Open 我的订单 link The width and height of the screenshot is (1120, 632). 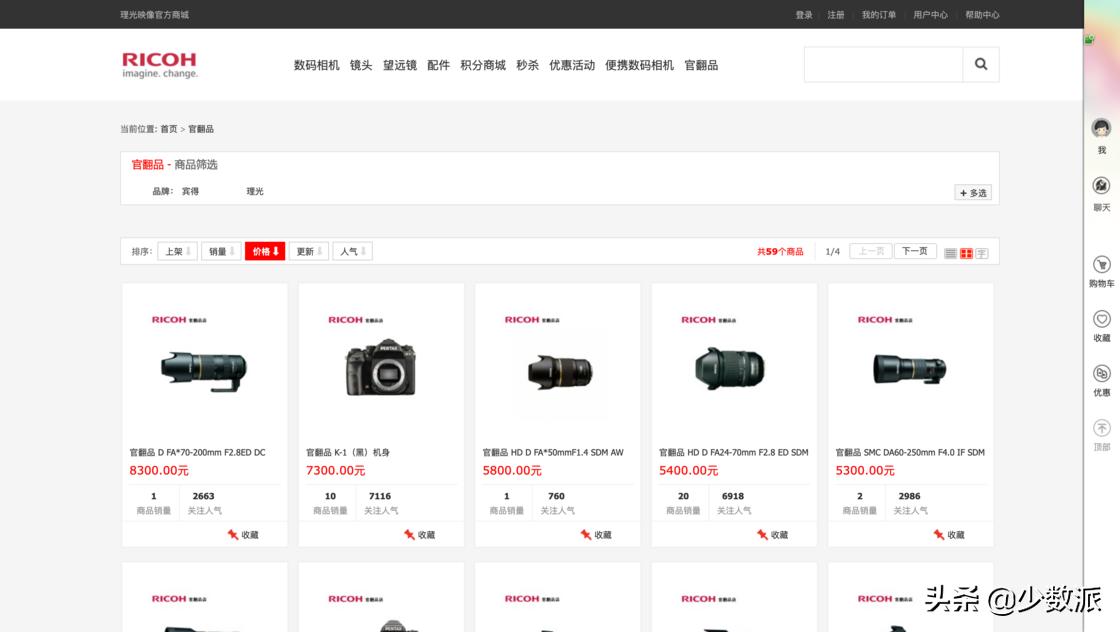tap(879, 15)
